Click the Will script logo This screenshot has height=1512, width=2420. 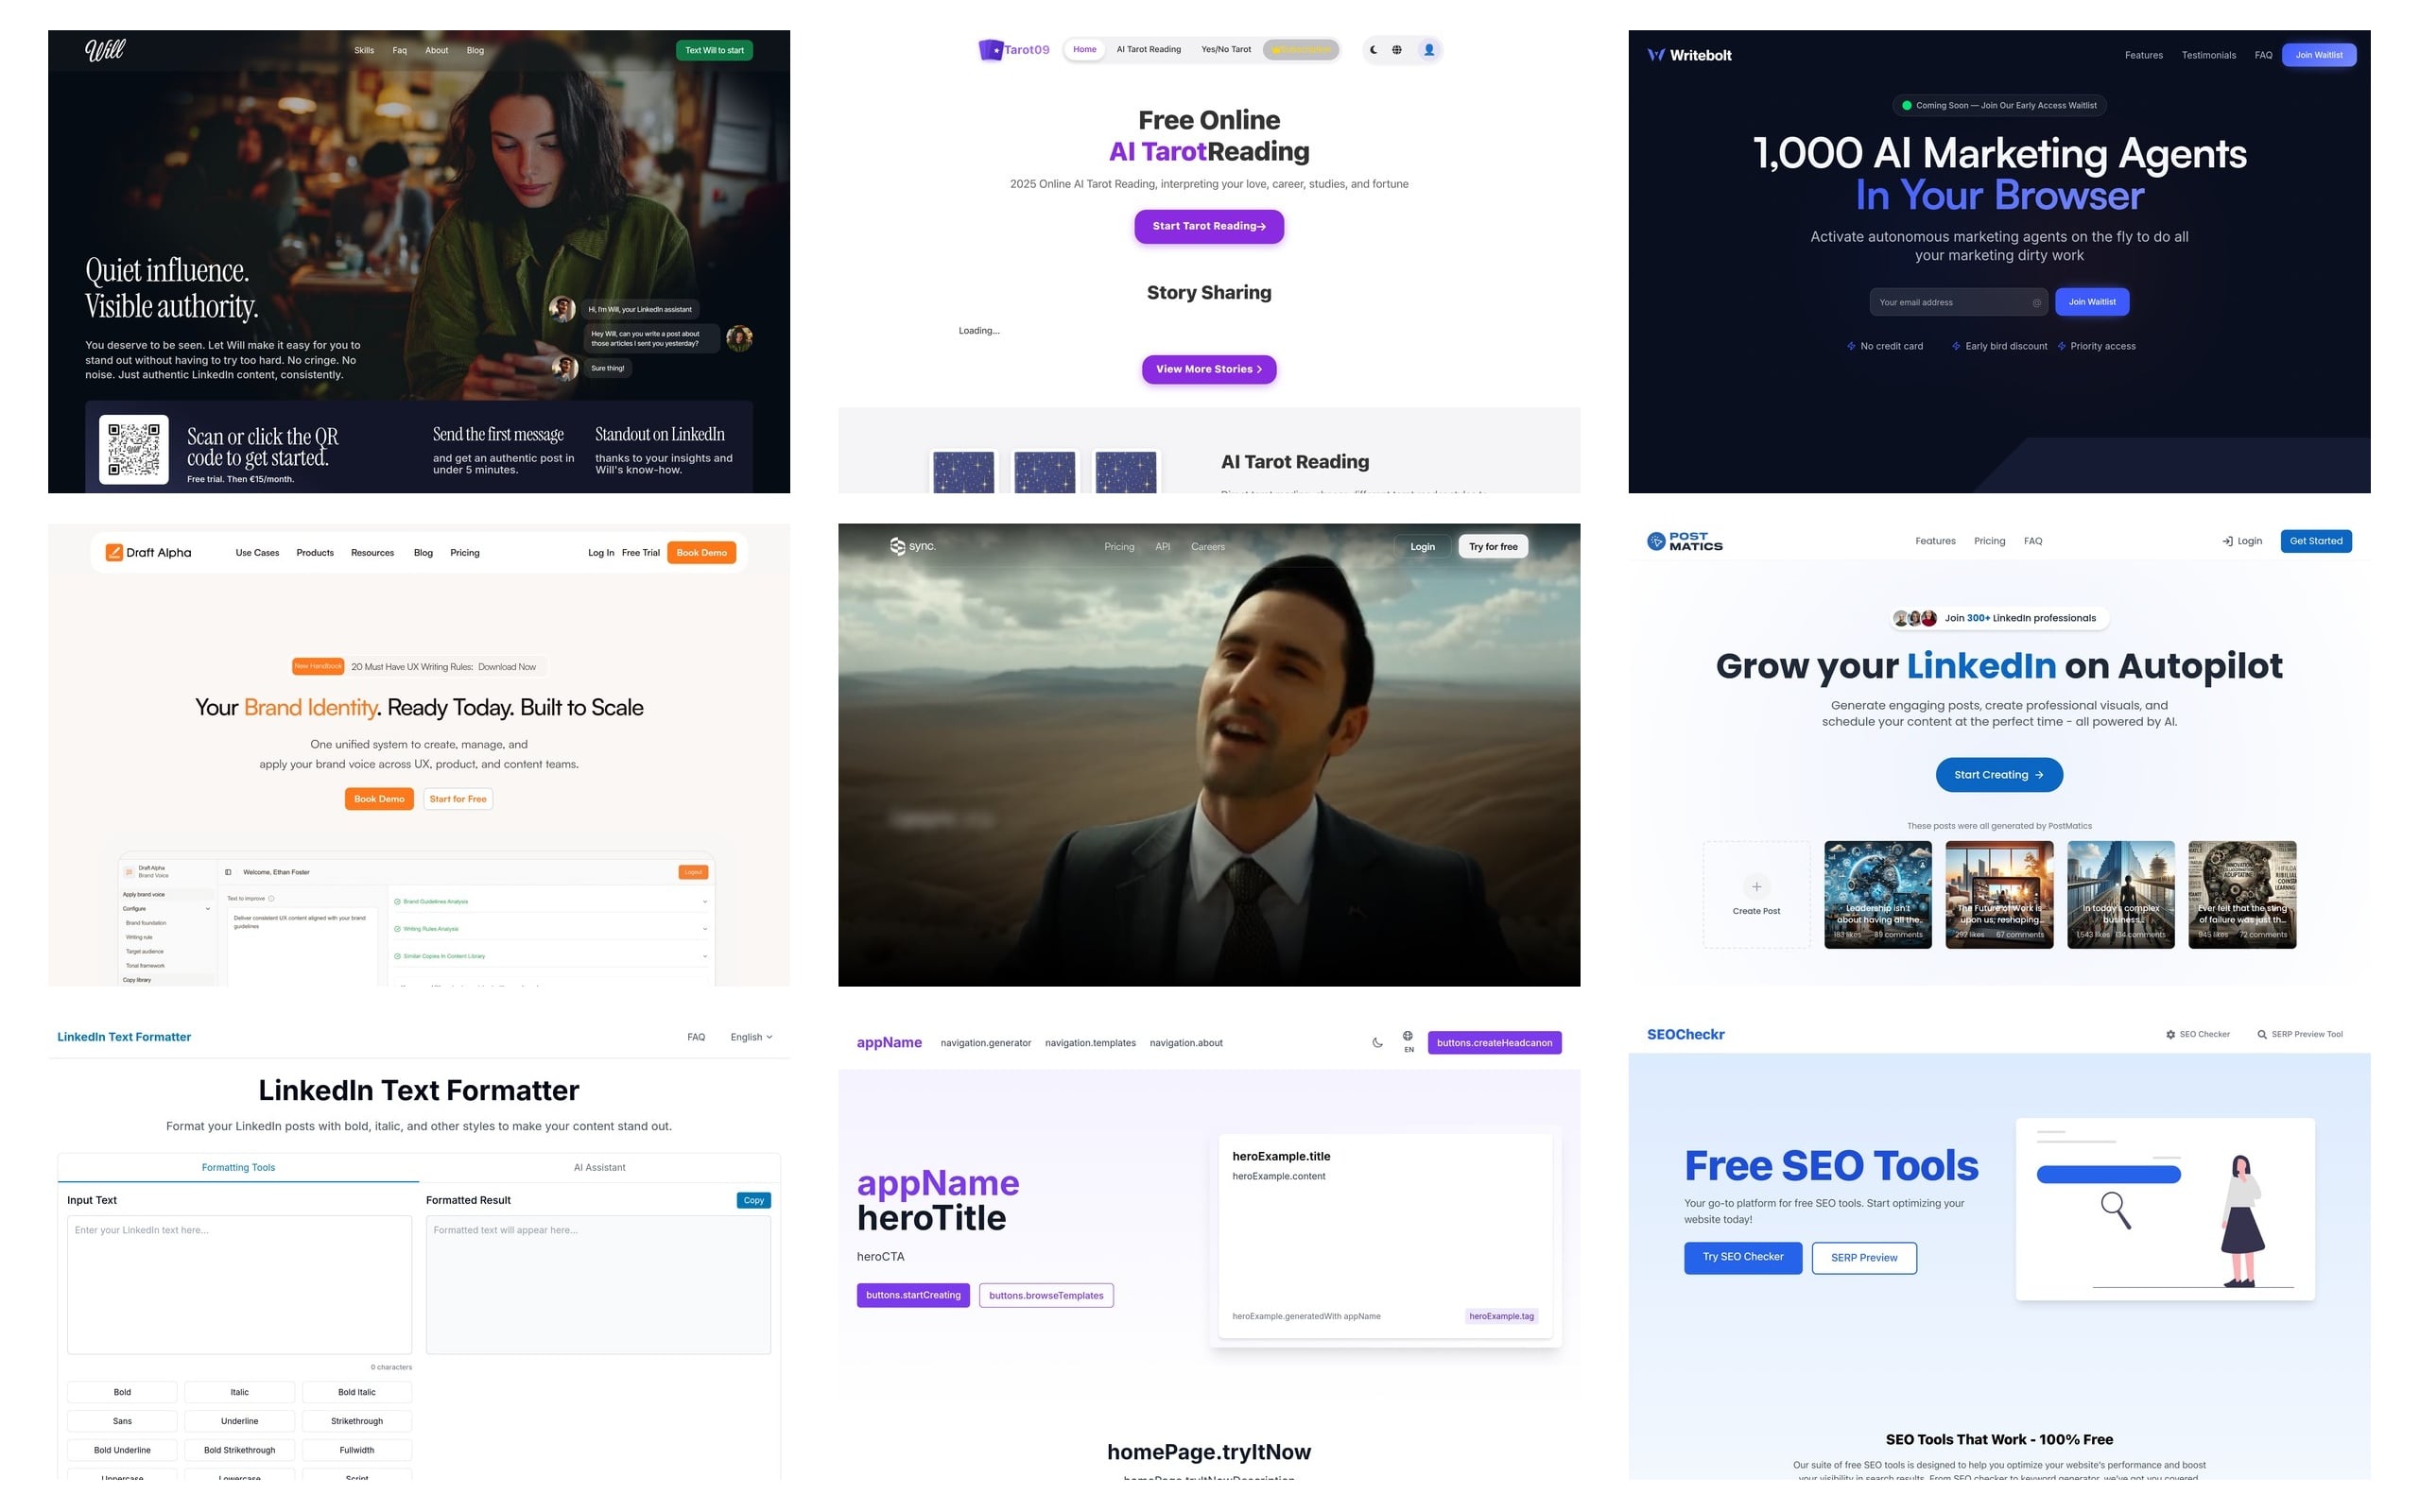105,50
